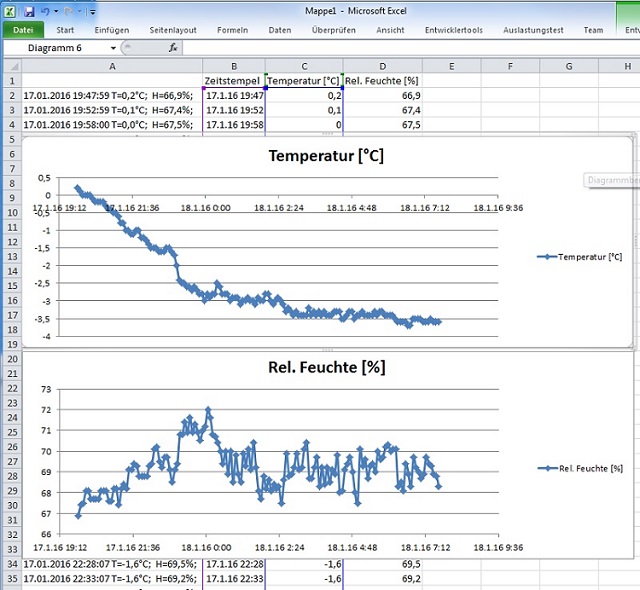Click the Save icon in quick access toolbar
640x590 pixels.
pyautogui.click(x=29, y=11)
